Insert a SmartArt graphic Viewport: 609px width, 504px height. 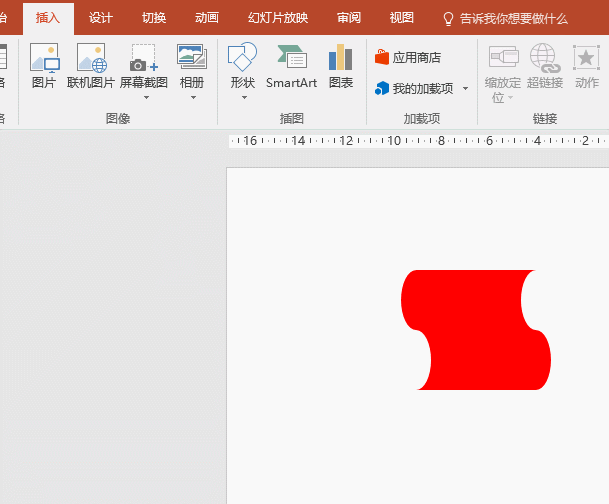coord(291,57)
